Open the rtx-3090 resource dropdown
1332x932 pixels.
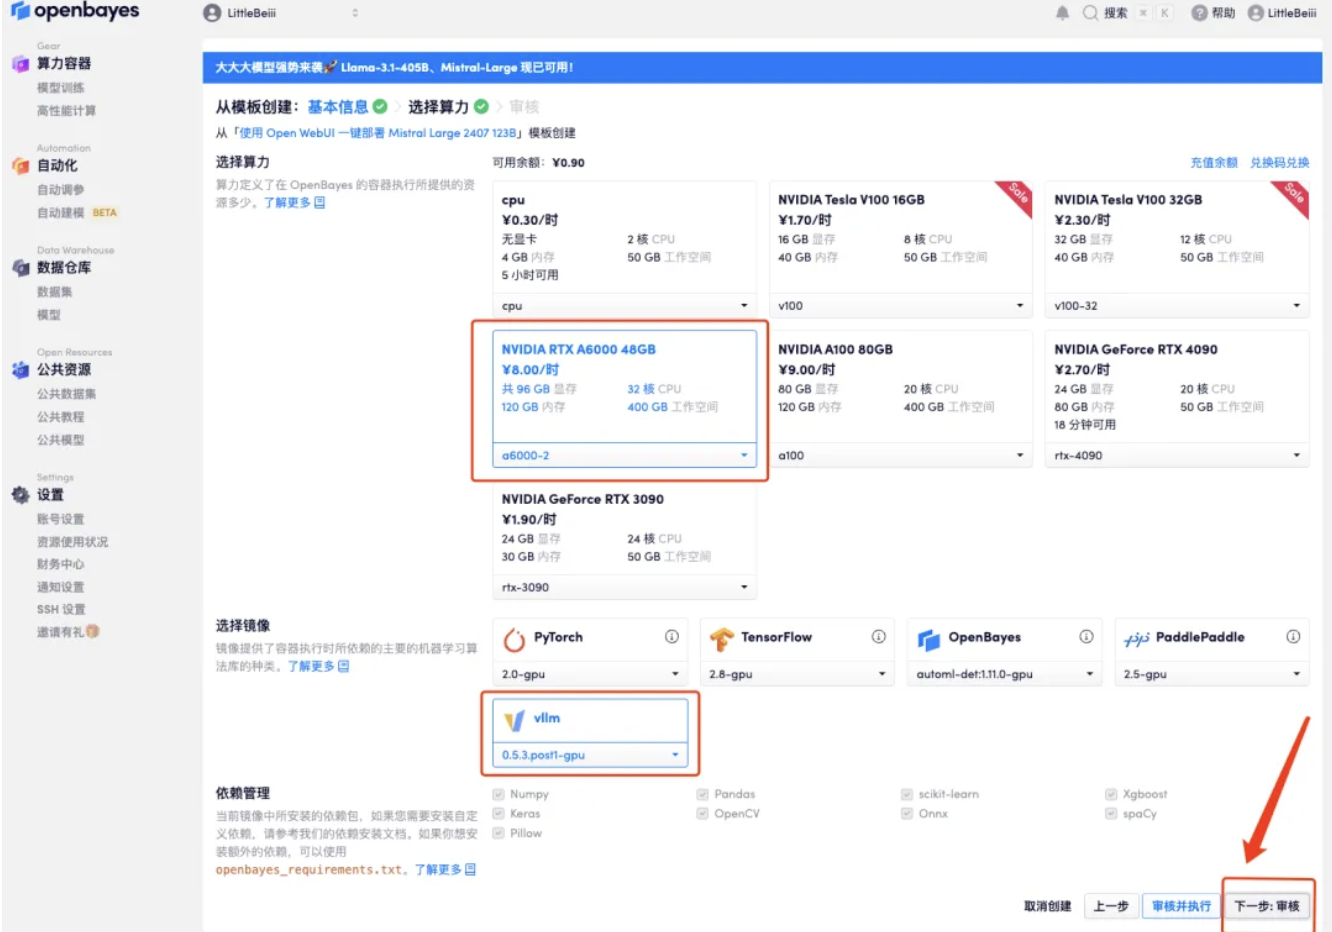pos(624,588)
